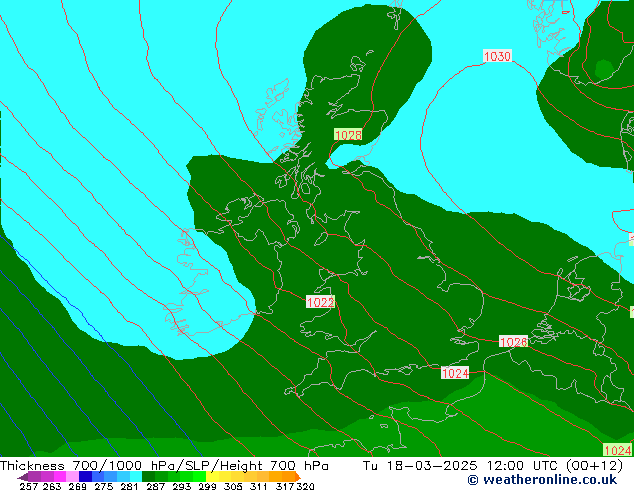The height and width of the screenshot is (490, 634).
Task: Click the bright magenta legend swatch
Action: click(60, 476)
